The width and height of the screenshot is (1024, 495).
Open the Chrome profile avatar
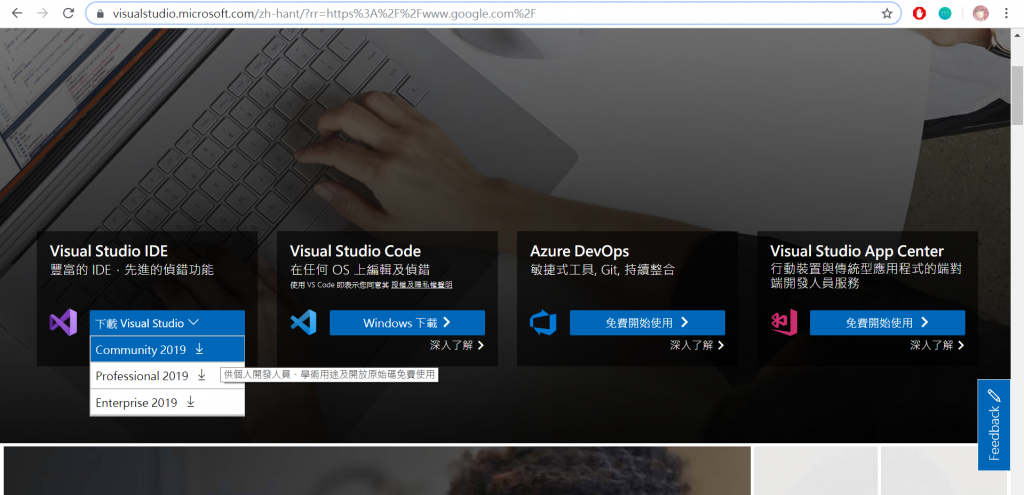(x=980, y=13)
